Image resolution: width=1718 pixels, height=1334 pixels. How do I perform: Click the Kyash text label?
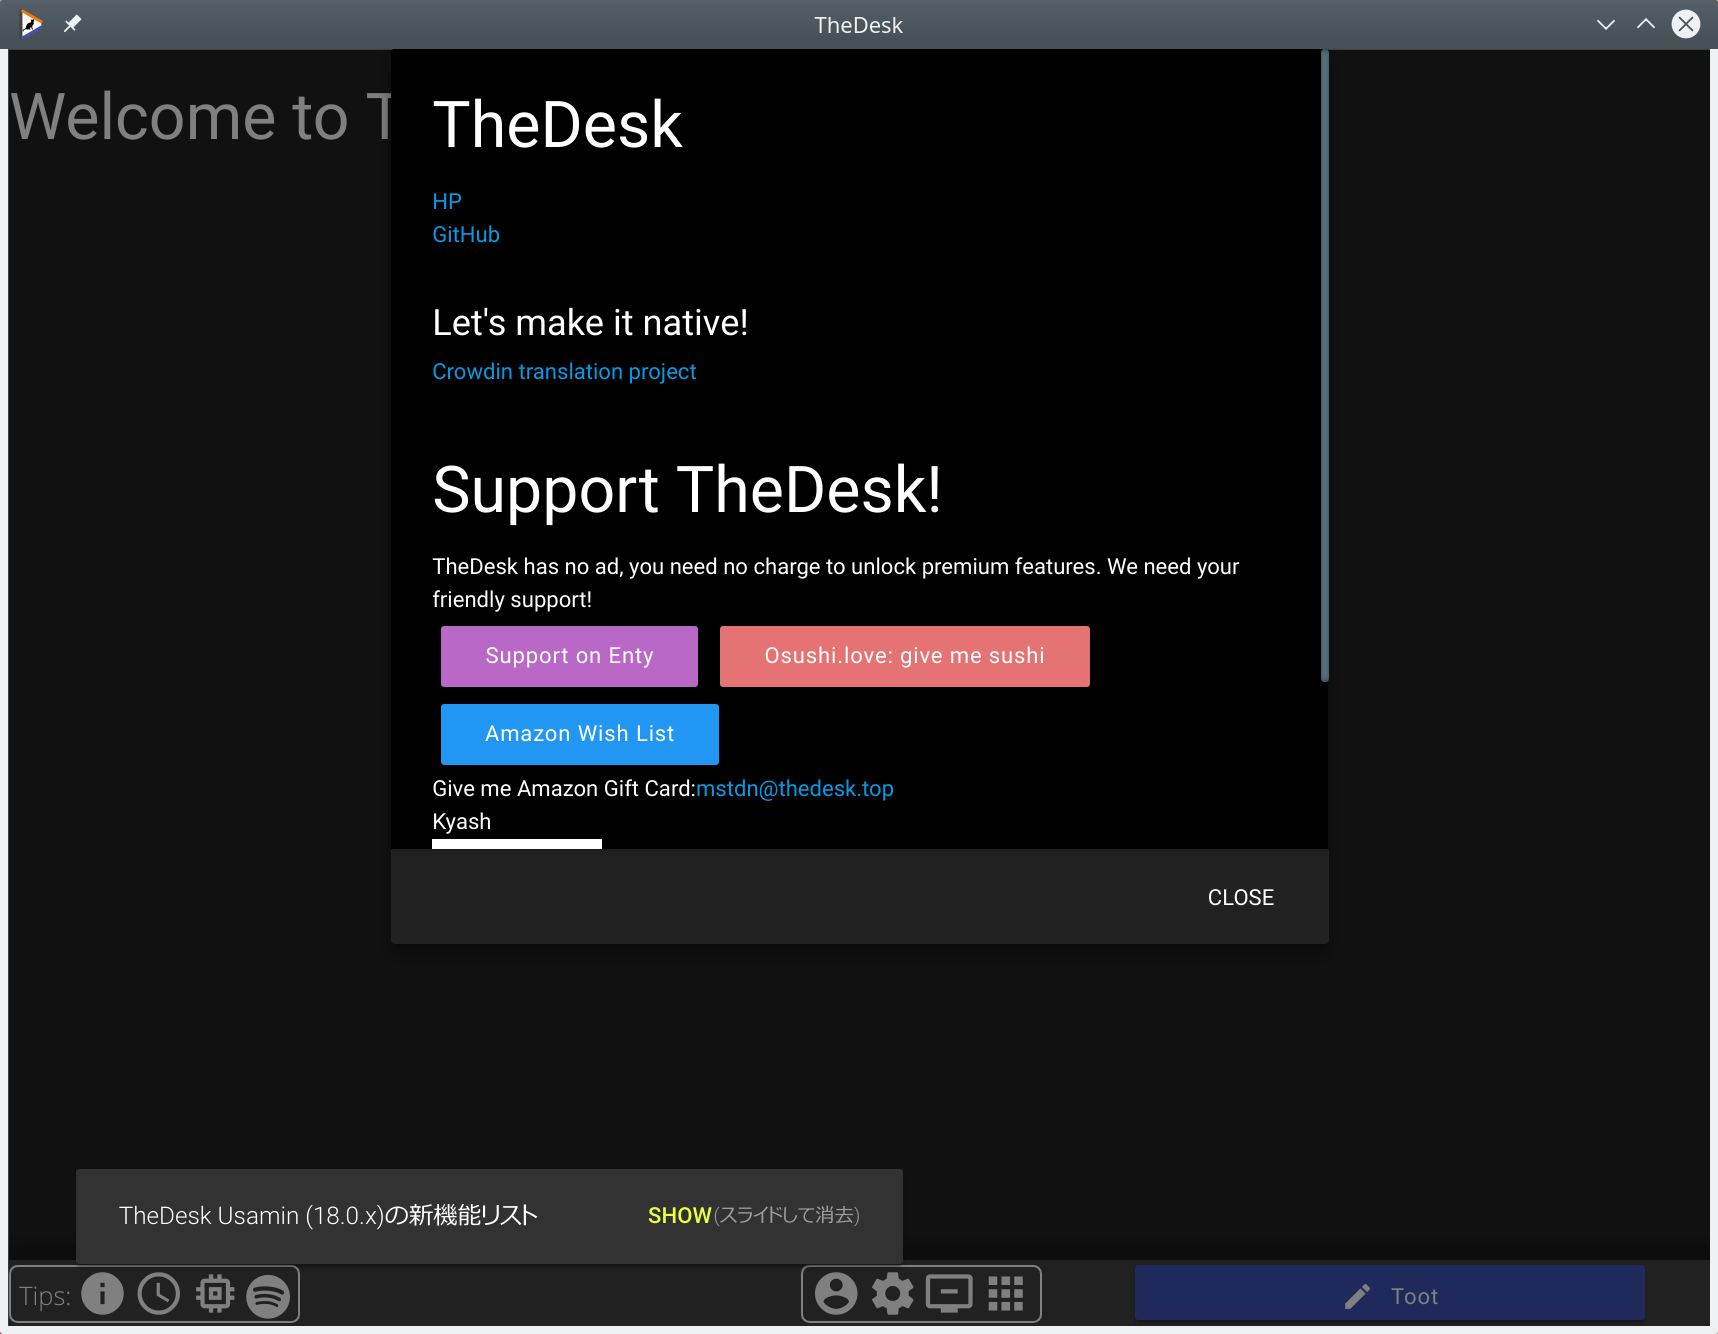pos(461,822)
